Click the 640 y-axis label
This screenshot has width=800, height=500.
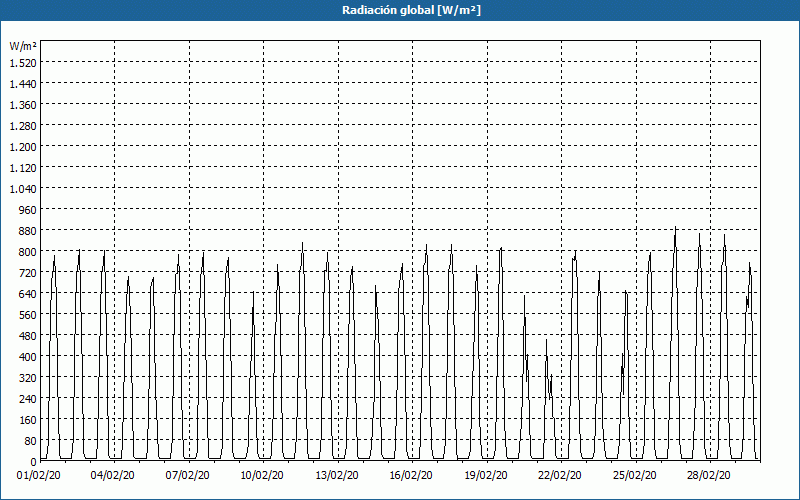click(28, 294)
